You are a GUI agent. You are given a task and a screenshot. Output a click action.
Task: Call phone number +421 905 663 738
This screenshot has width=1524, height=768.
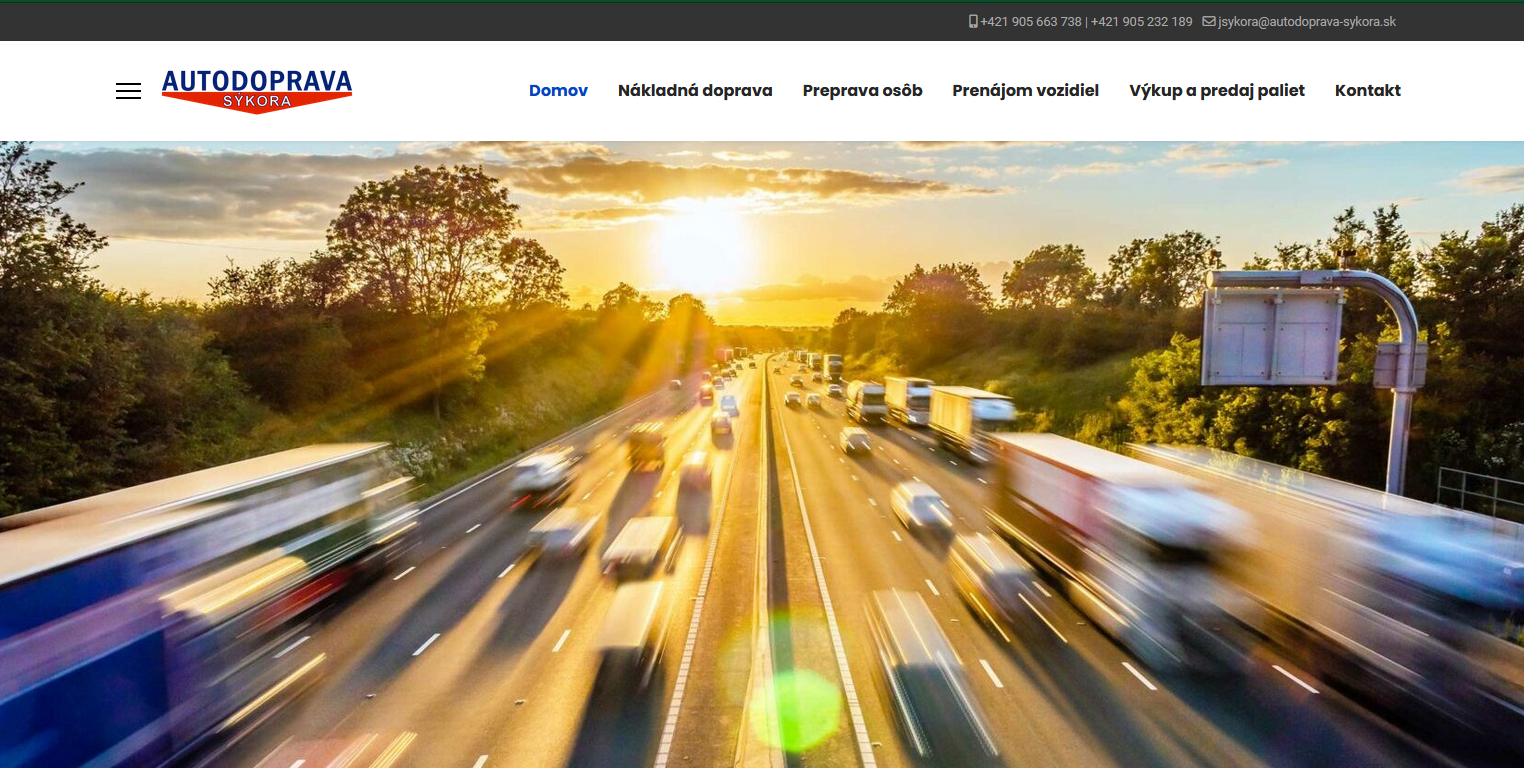[1031, 21]
